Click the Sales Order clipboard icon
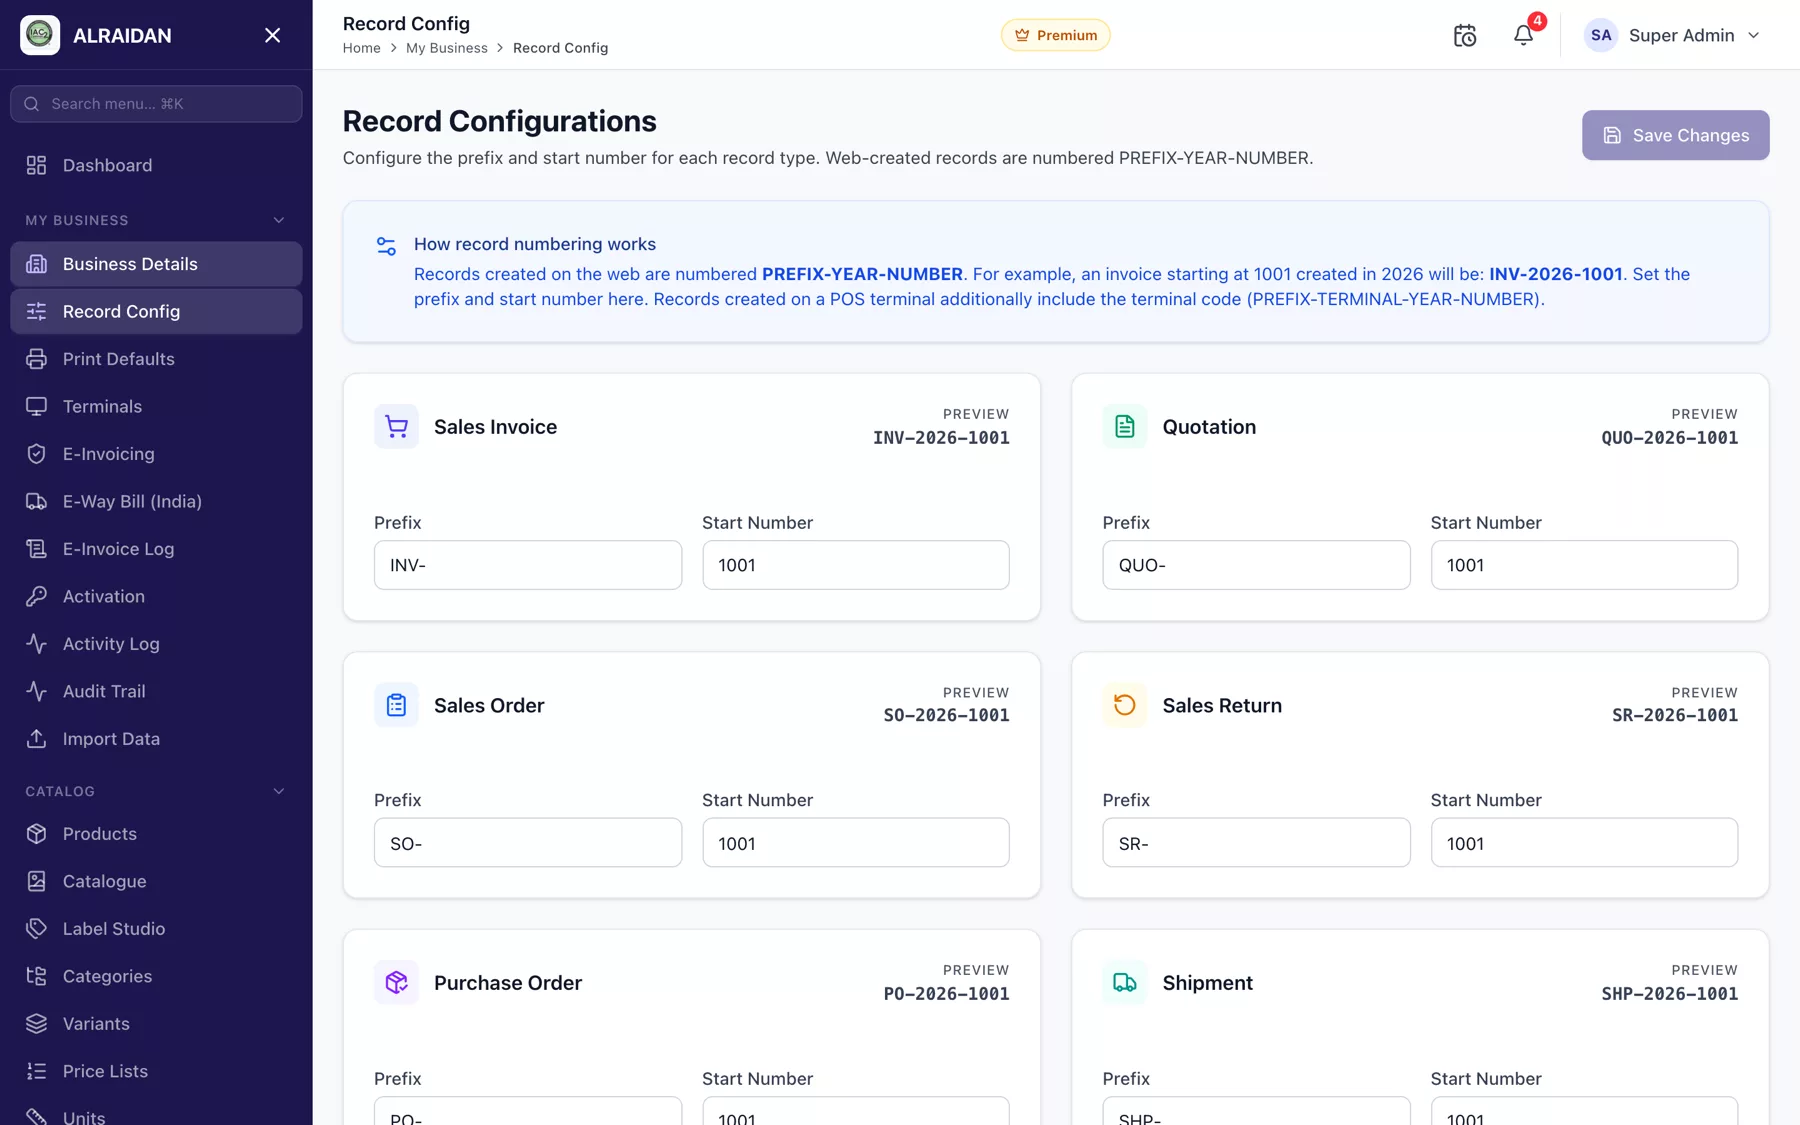 pos(396,705)
